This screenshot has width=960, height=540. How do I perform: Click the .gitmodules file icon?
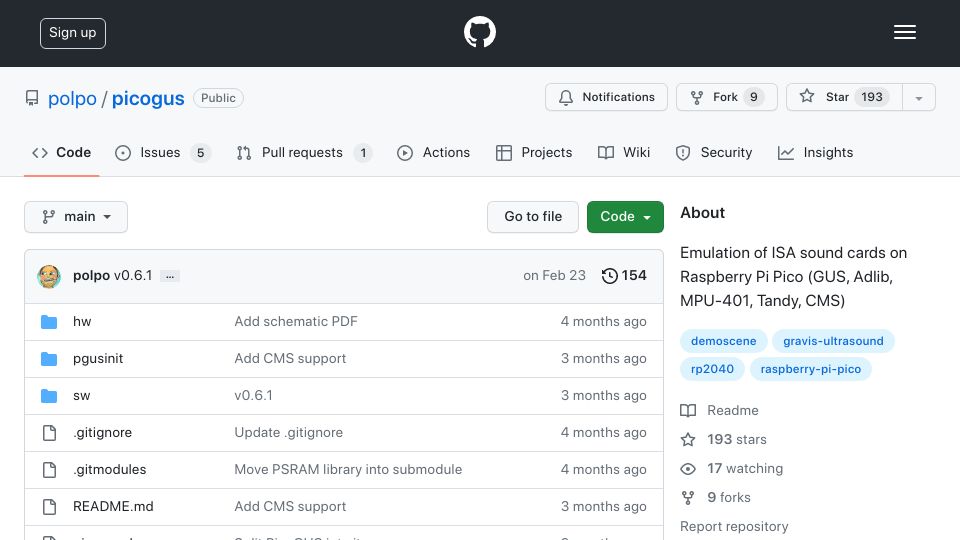tap(49, 470)
